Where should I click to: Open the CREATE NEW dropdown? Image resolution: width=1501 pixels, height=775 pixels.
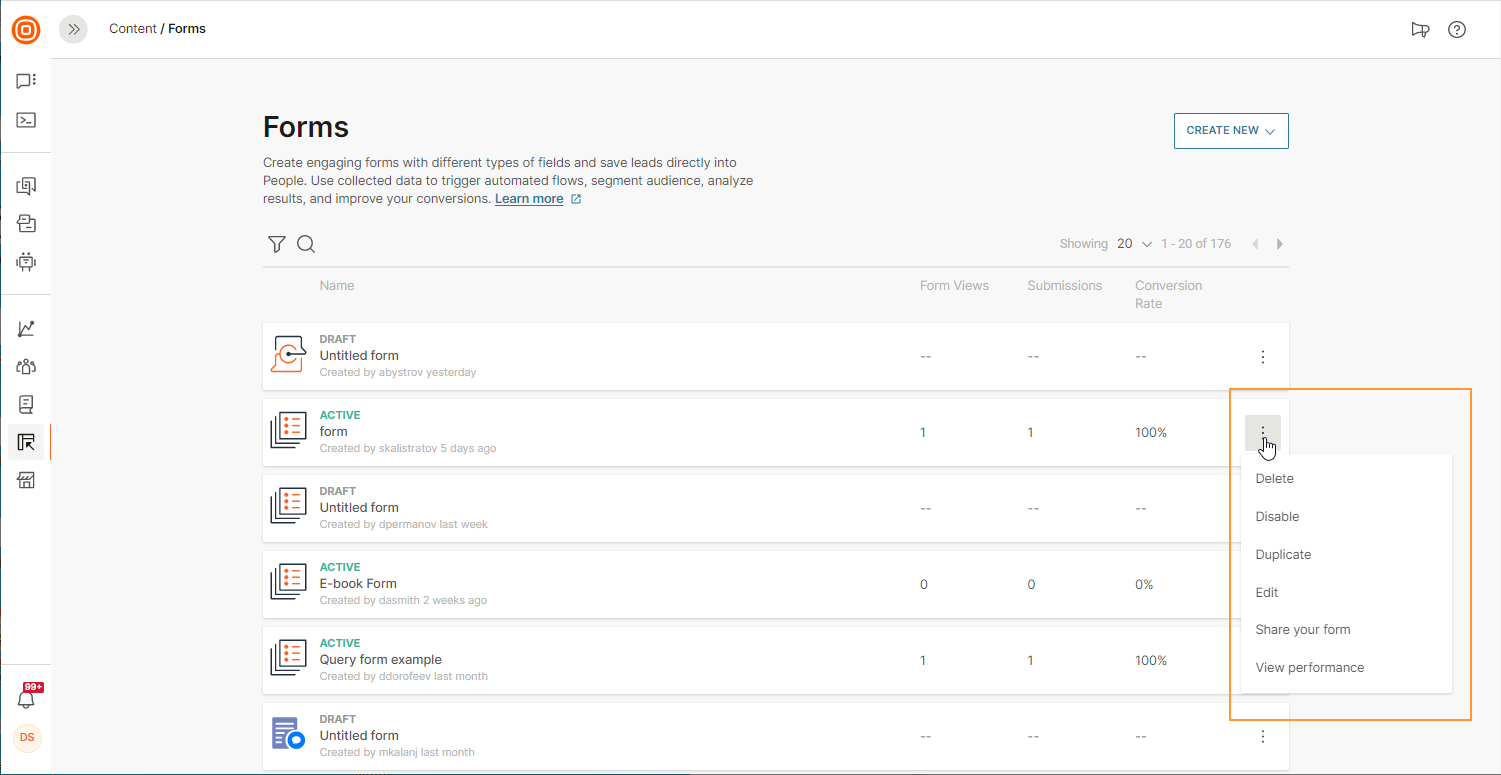click(x=1231, y=131)
